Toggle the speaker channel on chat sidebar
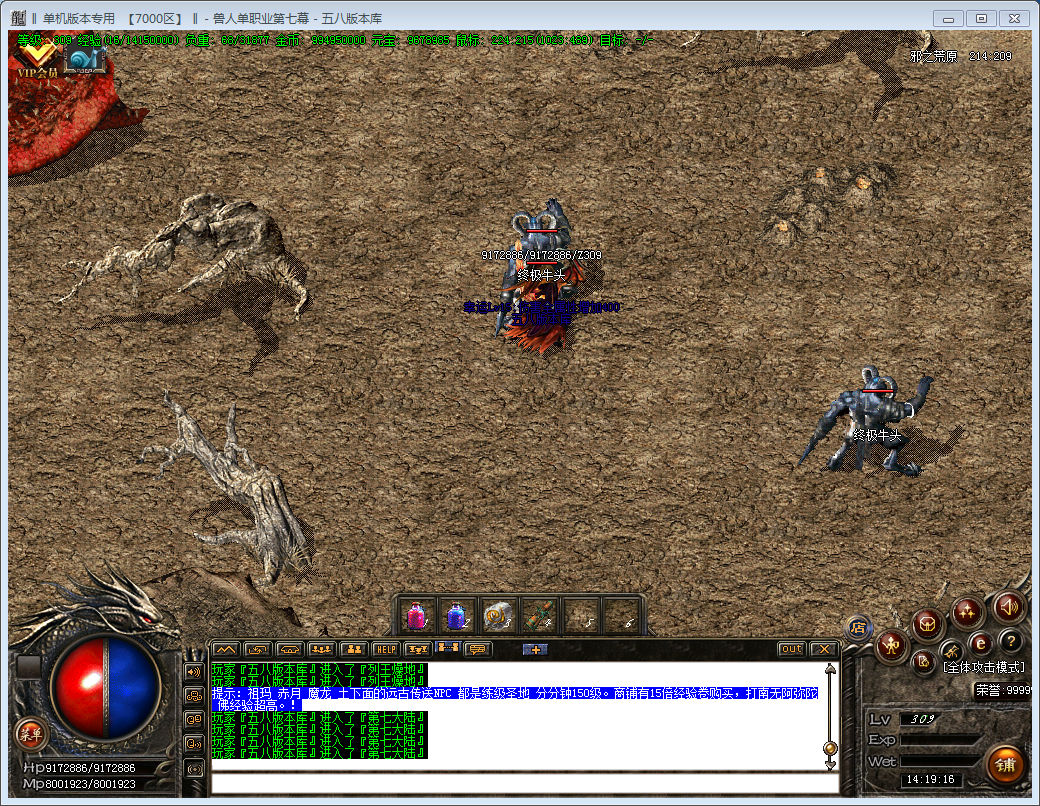The width and height of the screenshot is (1040, 806). [194, 672]
